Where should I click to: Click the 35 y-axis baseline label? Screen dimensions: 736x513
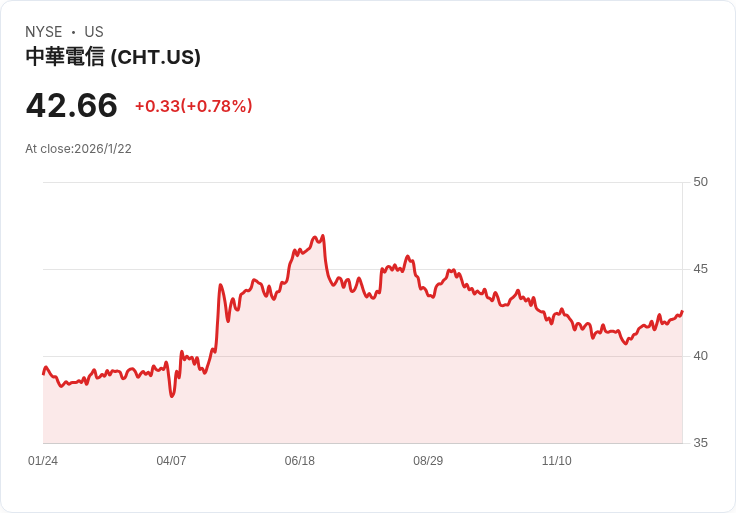click(x=700, y=443)
